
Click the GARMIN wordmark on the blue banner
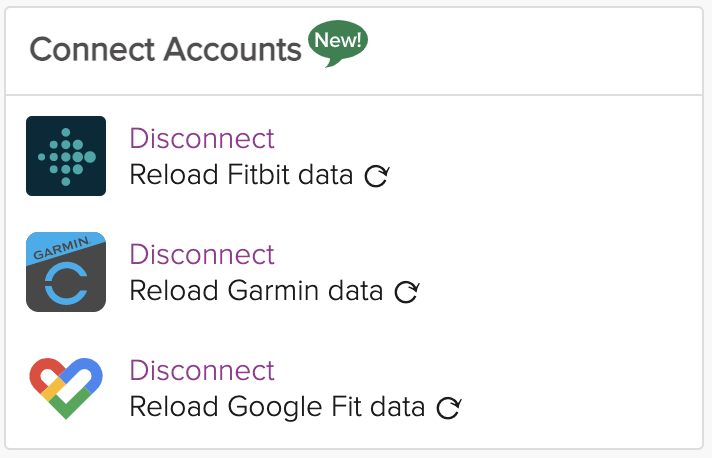(x=61, y=248)
